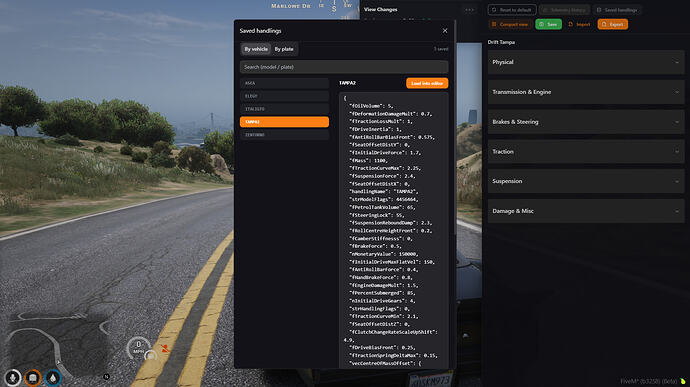Click the minimap north N marker
Viewport: 690px width, 387px height.
(106, 376)
